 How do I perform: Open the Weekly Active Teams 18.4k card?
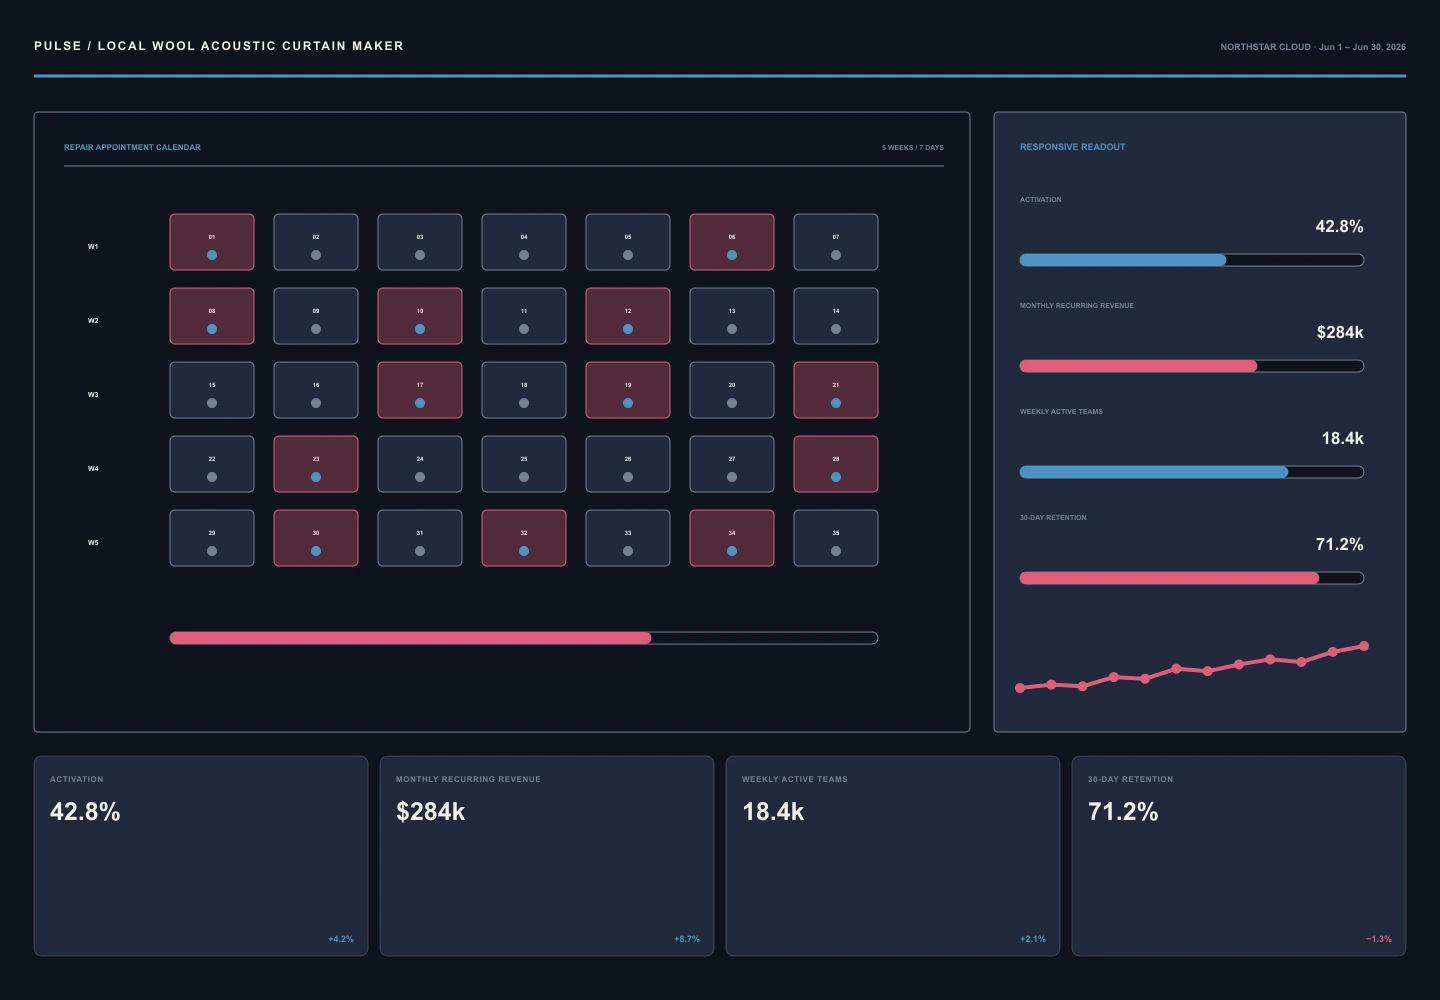click(x=893, y=856)
